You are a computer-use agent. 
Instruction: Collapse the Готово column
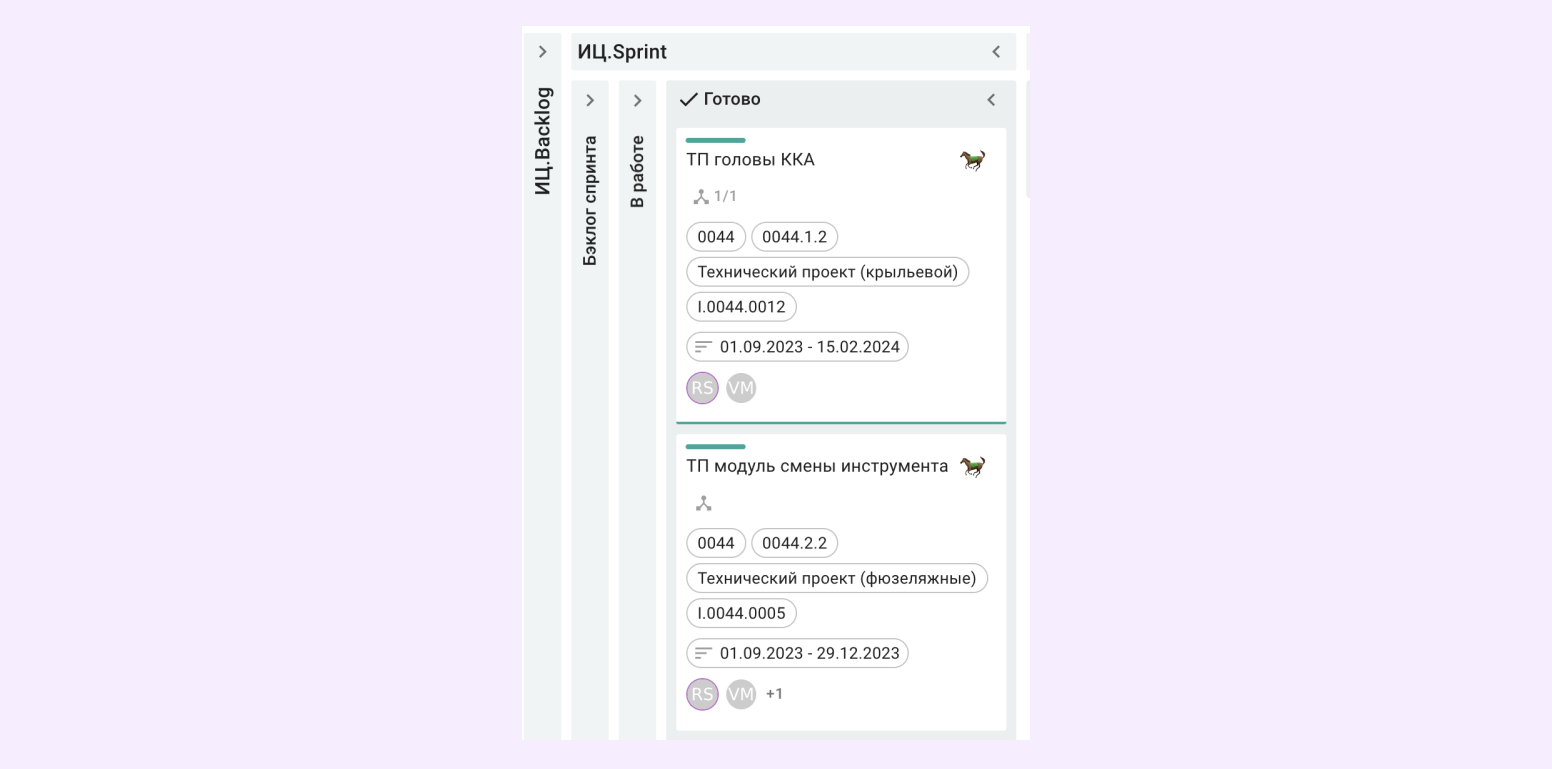click(991, 100)
